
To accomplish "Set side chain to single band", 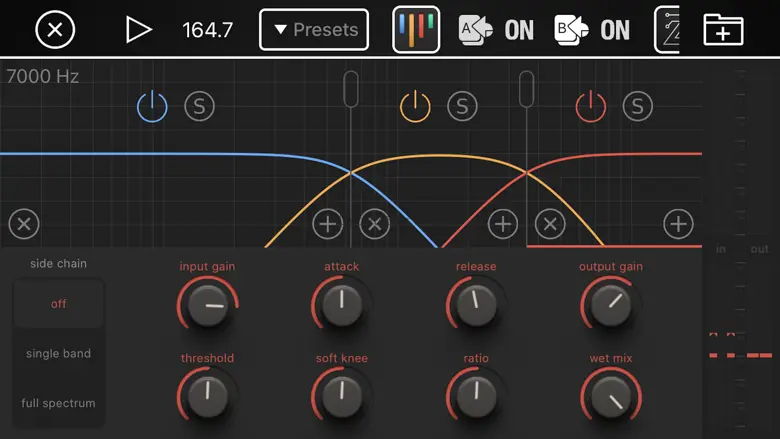I will (59, 353).
